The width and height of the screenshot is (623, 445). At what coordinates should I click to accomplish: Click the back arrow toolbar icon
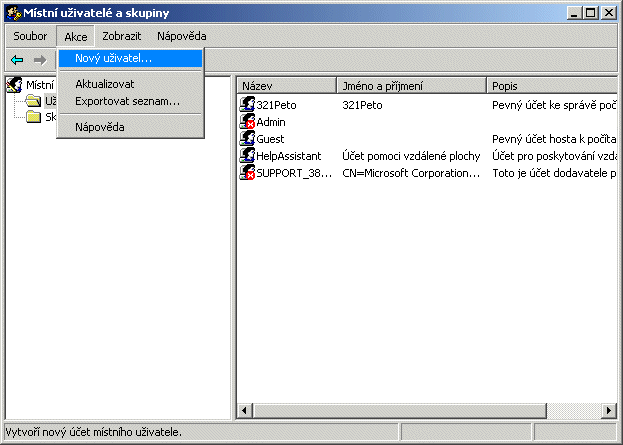(x=17, y=60)
